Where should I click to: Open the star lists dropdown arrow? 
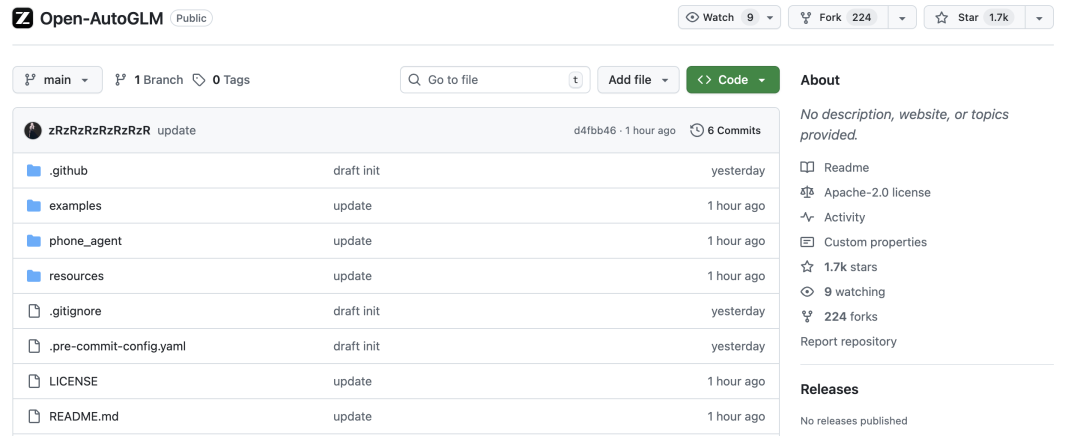point(1040,18)
